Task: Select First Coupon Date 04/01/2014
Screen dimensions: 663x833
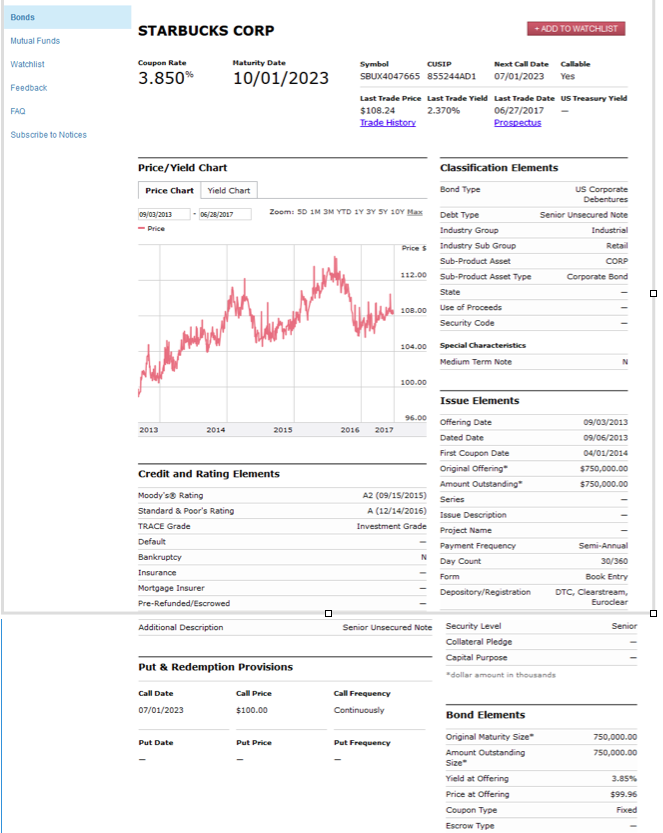Action: [605, 453]
